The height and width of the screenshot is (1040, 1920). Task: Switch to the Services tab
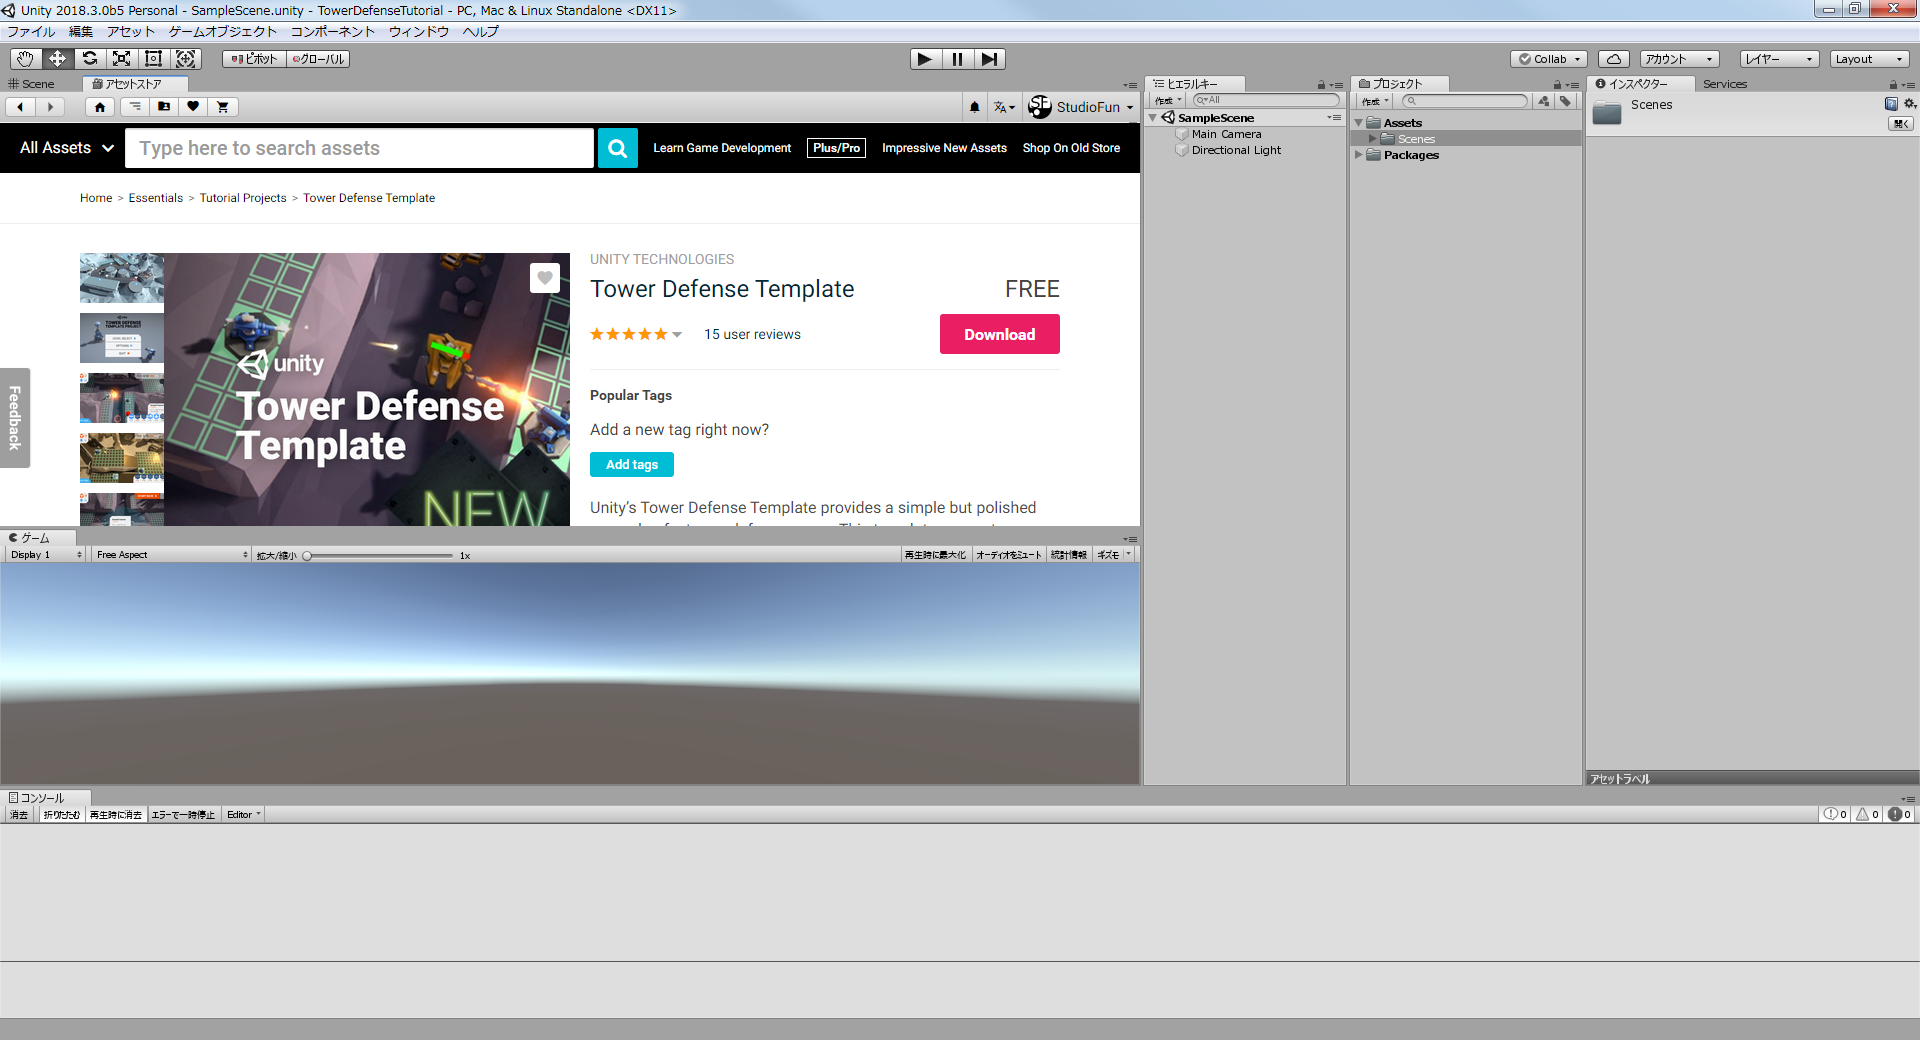click(1725, 84)
